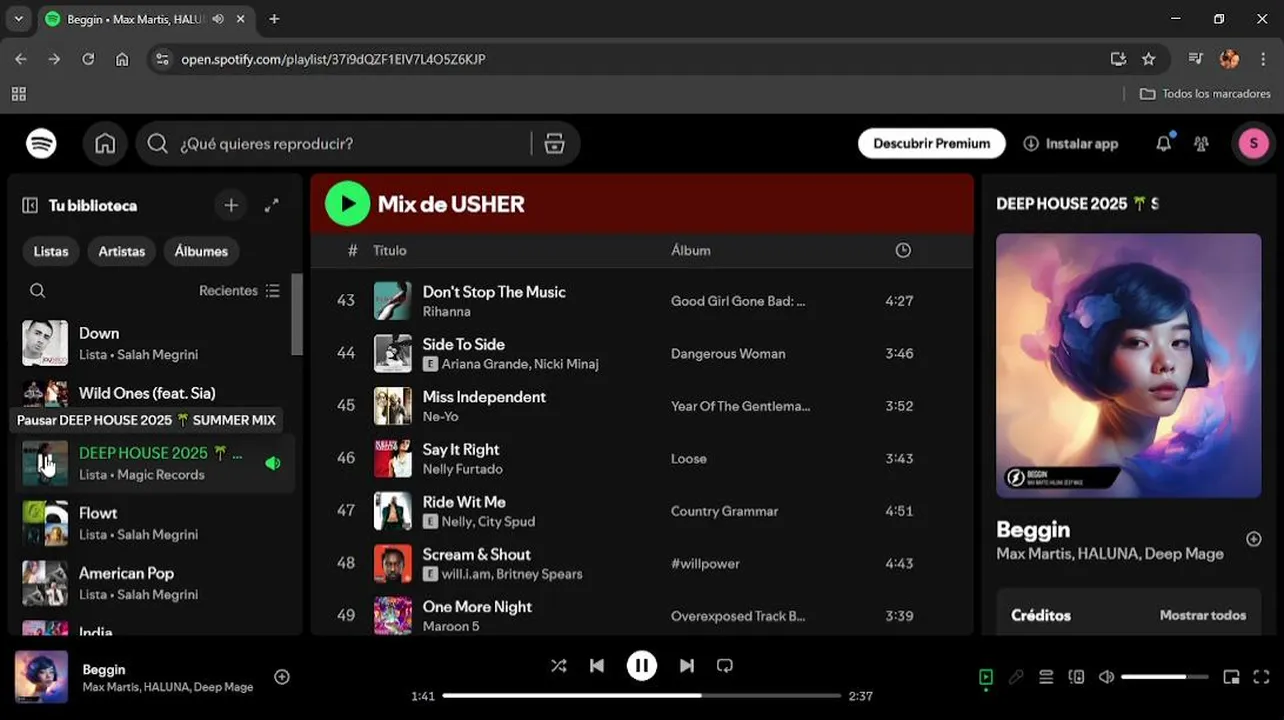Open the Country Grammar album link
This screenshot has height=720, width=1284.
(724, 511)
